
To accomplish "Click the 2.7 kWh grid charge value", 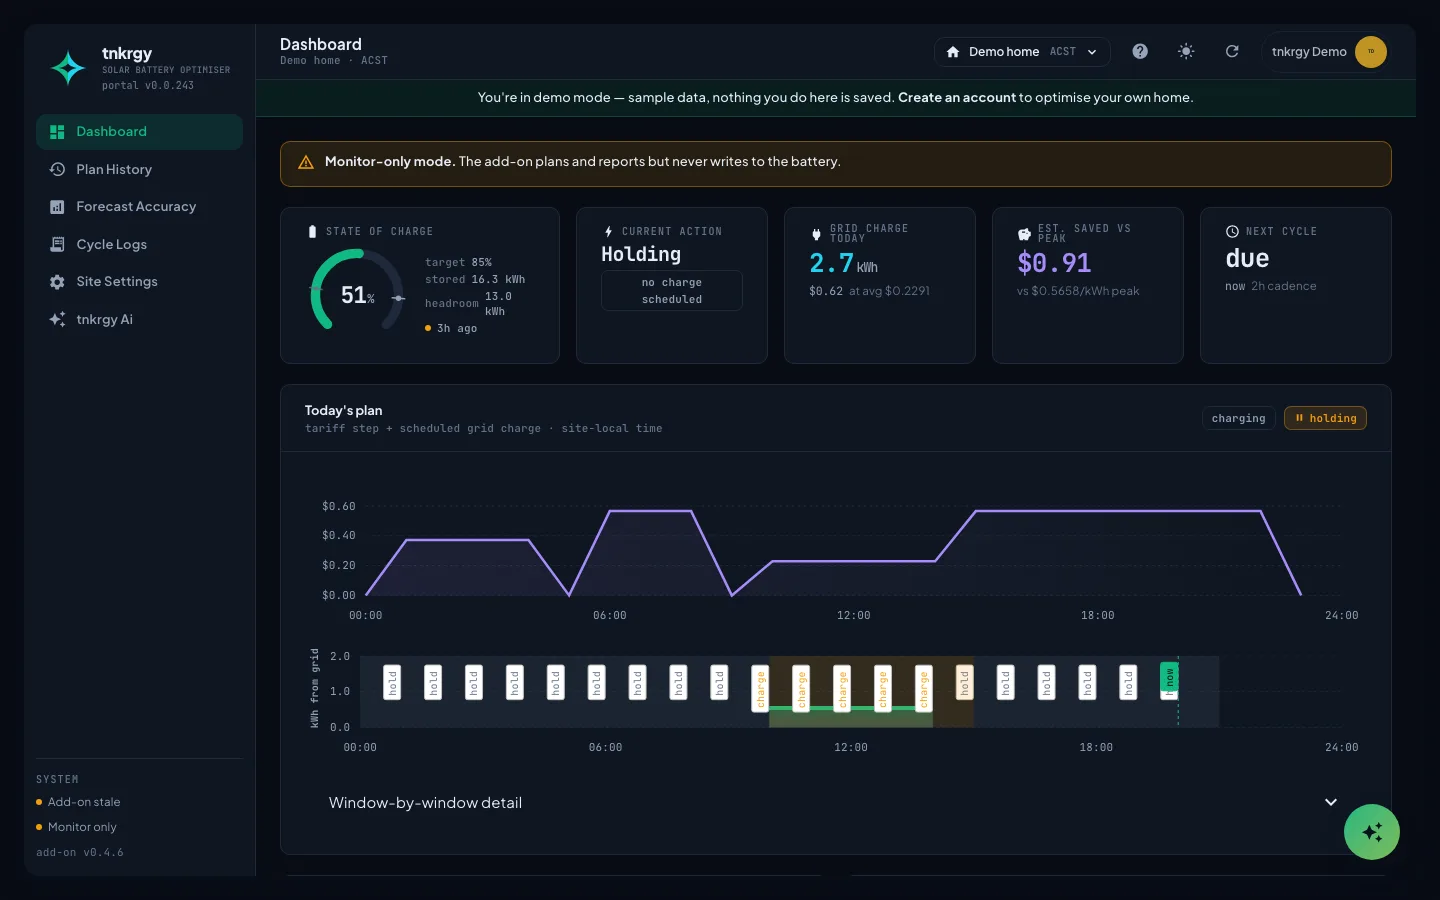I will (x=843, y=264).
